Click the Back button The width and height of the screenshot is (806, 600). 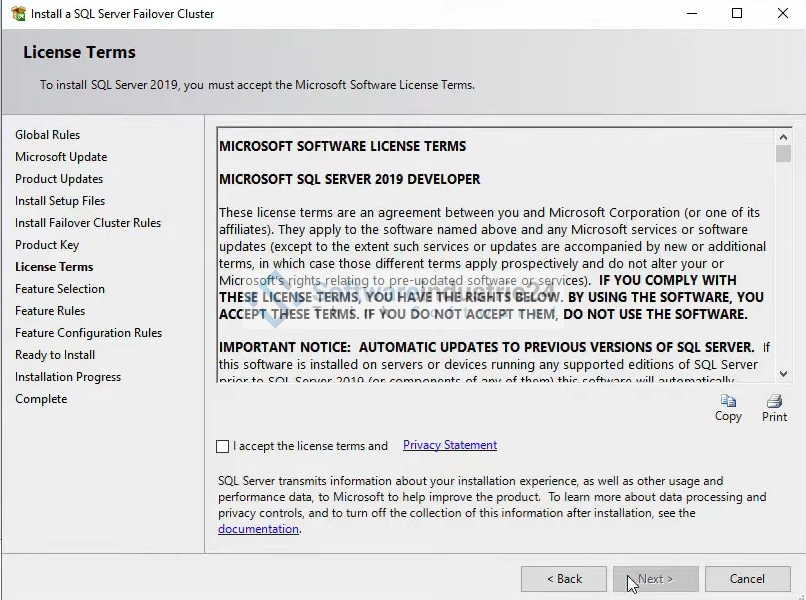coord(564,579)
